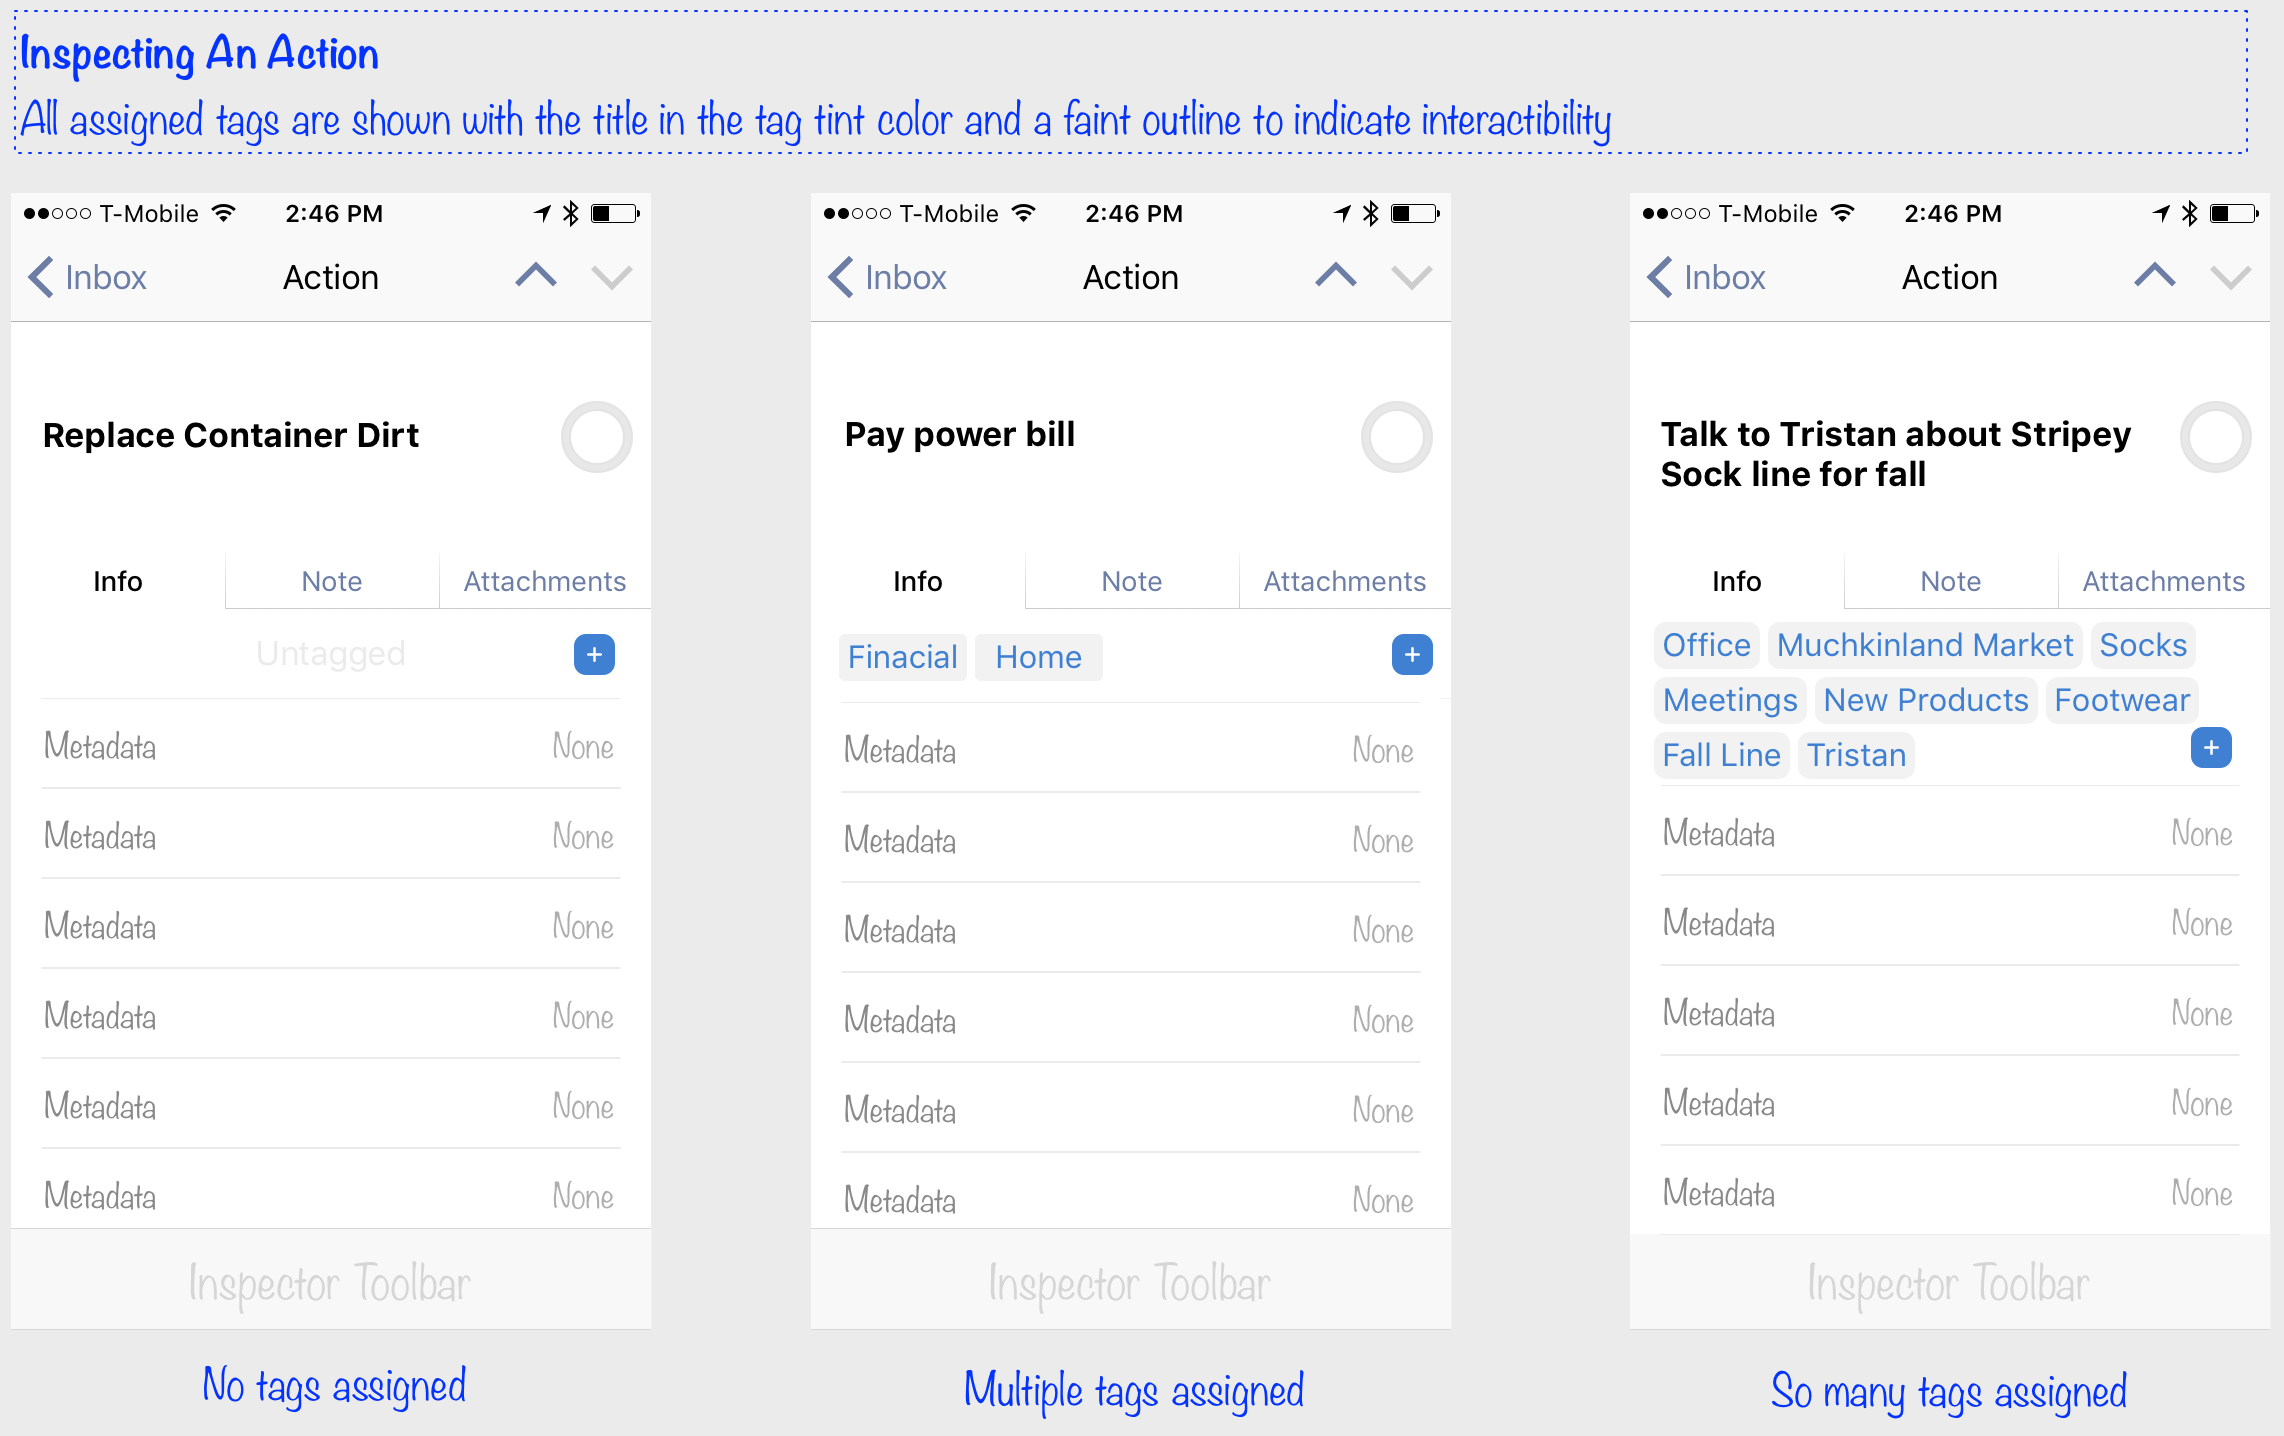Tap the down chevron on Talk to Tristan screen

point(2230,277)
